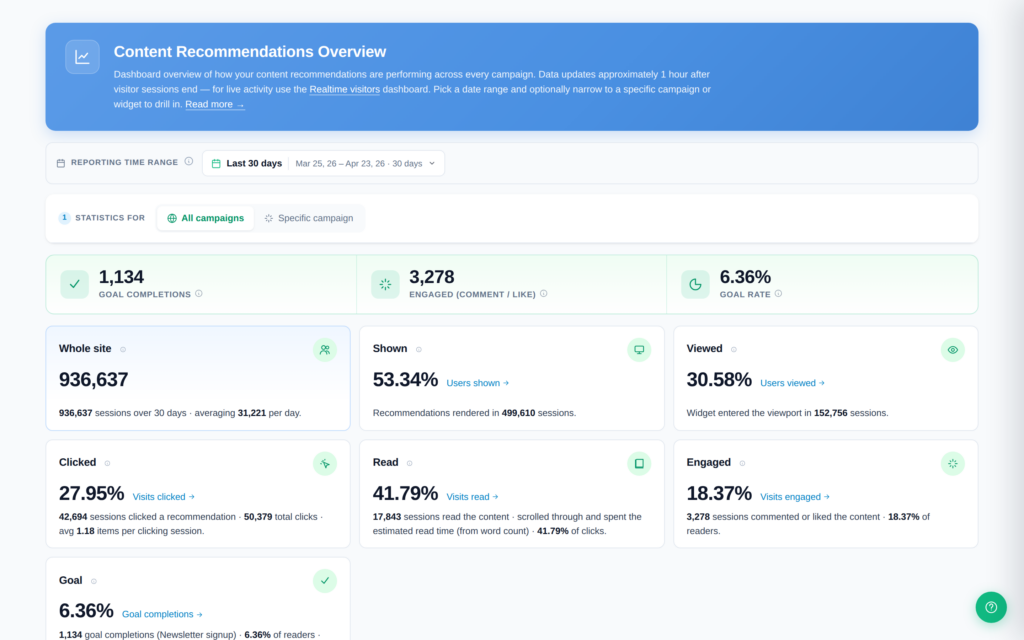
Task: Click the info icon next to Goal Completions
Action: coord(199,294)
